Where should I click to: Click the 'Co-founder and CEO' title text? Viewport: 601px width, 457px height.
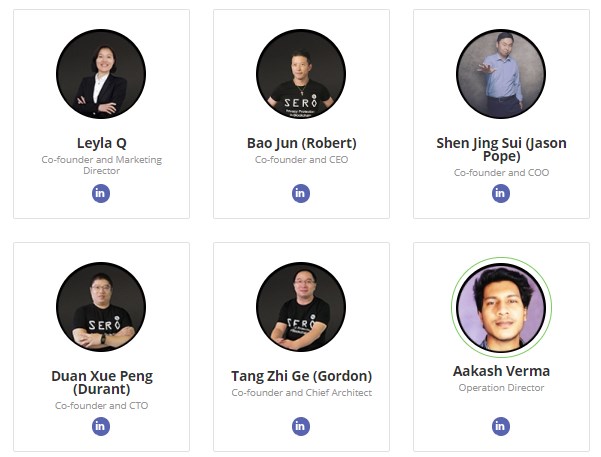click(x=301, y=160)
